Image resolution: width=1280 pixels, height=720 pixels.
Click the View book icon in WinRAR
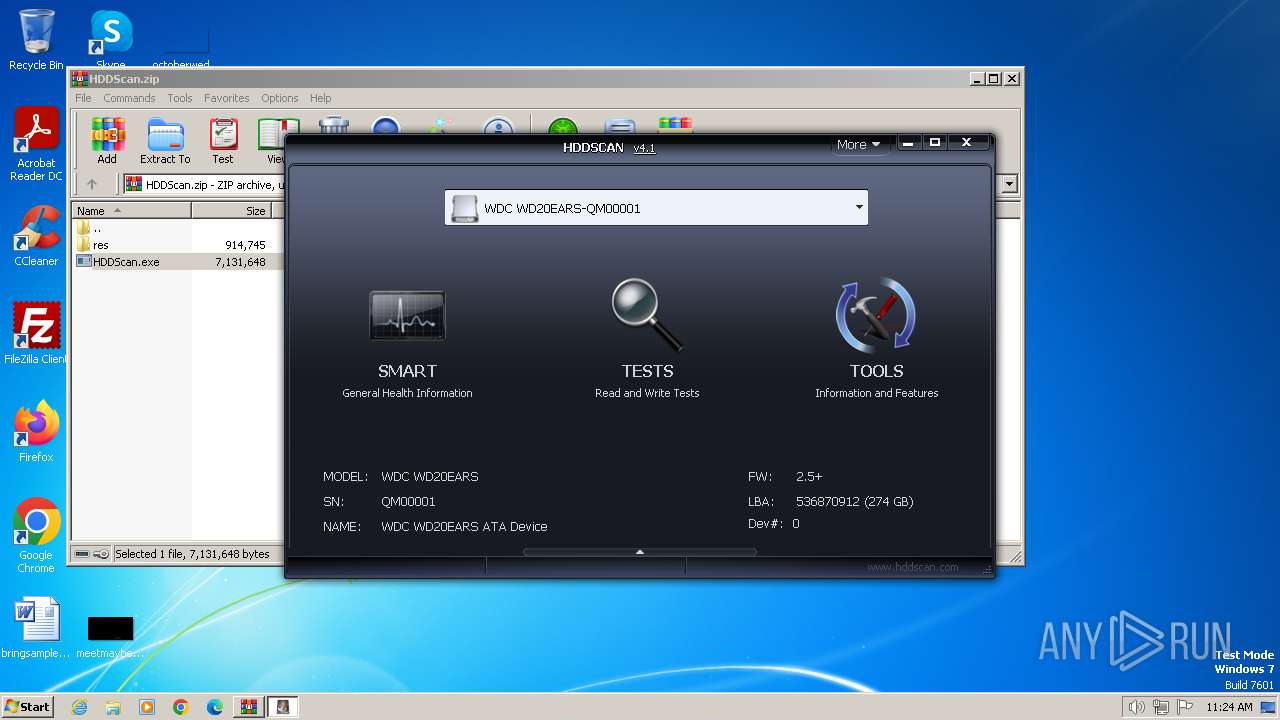(x=276, y=141)
